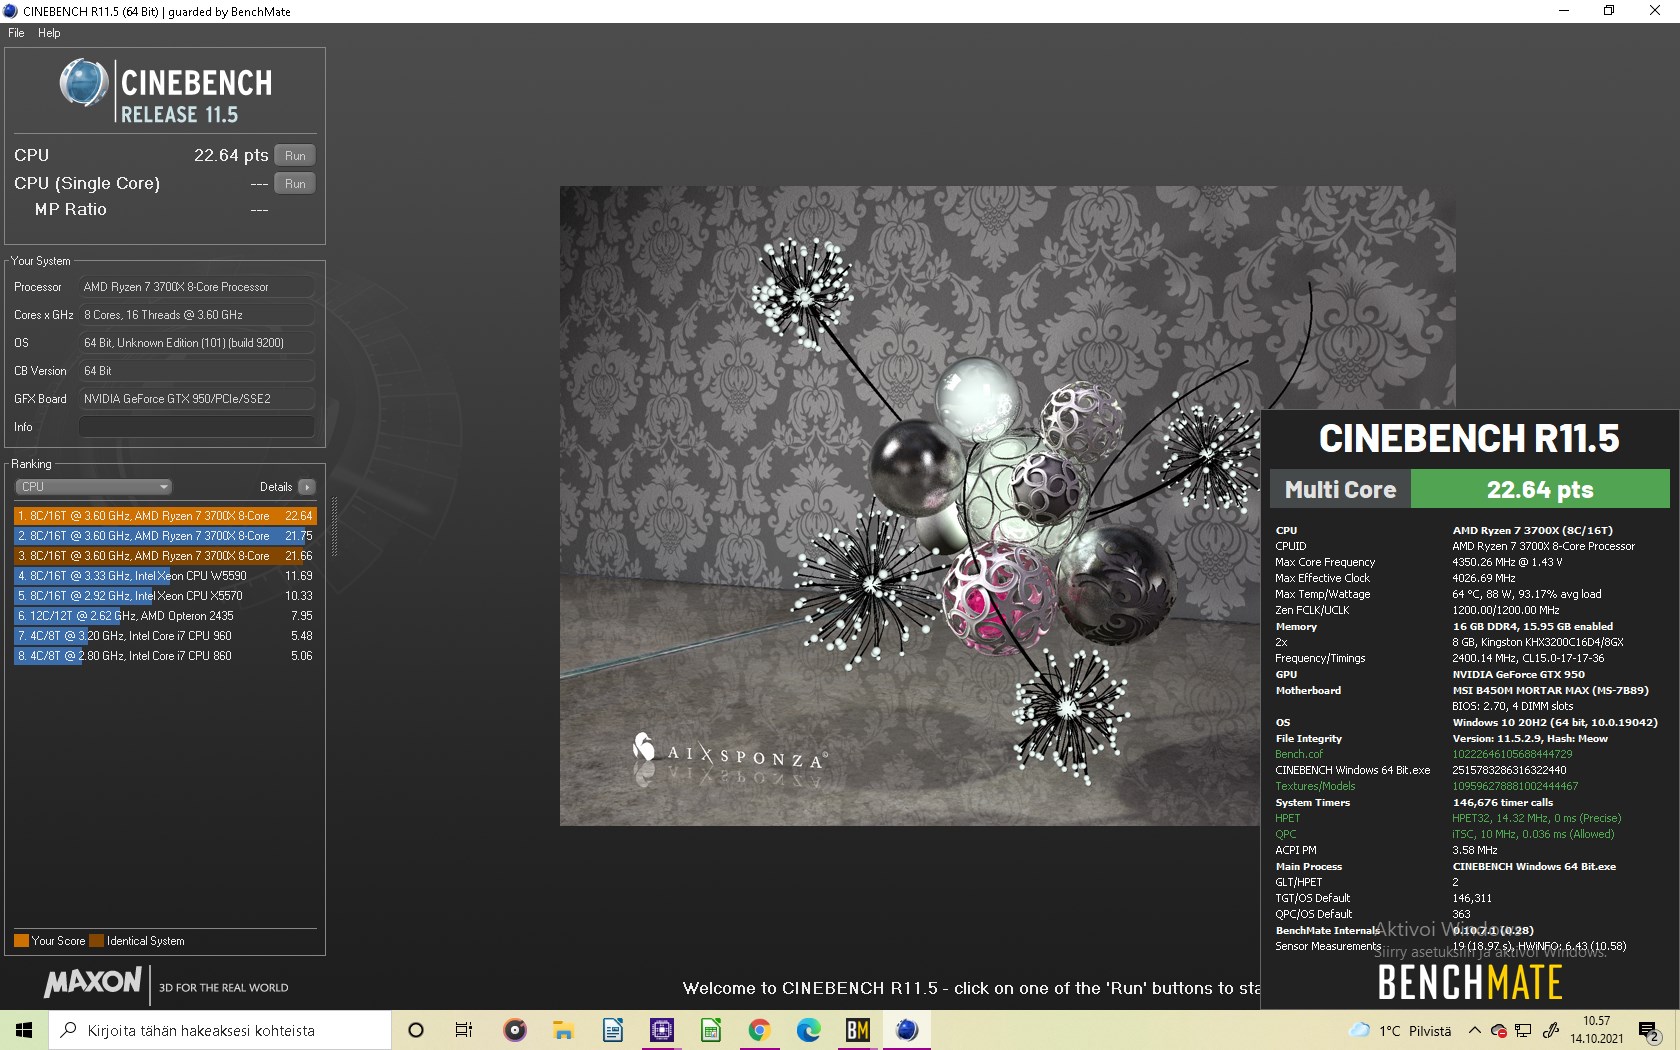This screenshot has height=1050, width=1680.
Task: Click the QPC timer entry
Action: click(x=1285, y=834)
